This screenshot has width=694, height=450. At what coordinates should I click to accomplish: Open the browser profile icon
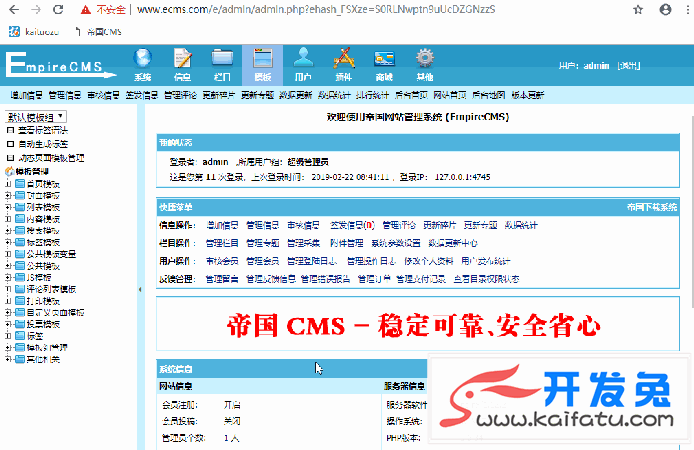(665, 9)
